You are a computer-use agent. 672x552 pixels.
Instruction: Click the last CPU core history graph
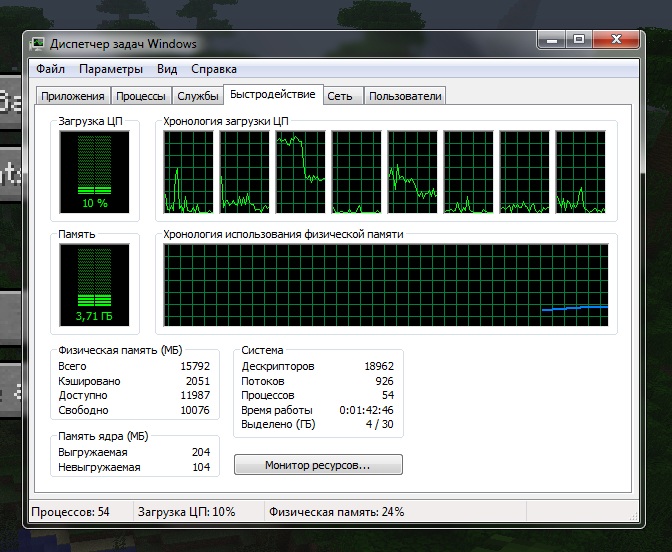click(x=581, y=173)
